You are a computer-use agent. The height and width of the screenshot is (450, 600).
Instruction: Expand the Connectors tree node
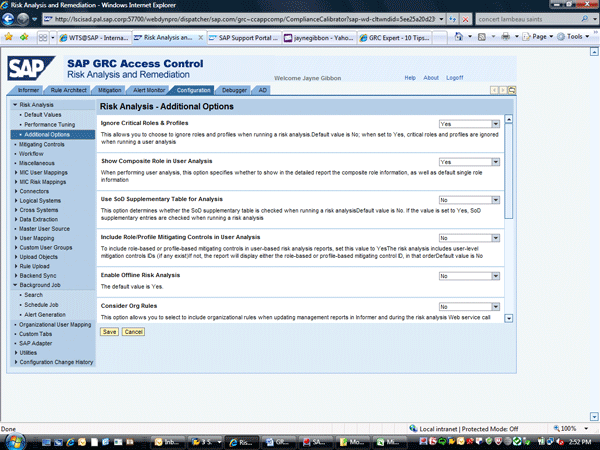pos(16,191)
